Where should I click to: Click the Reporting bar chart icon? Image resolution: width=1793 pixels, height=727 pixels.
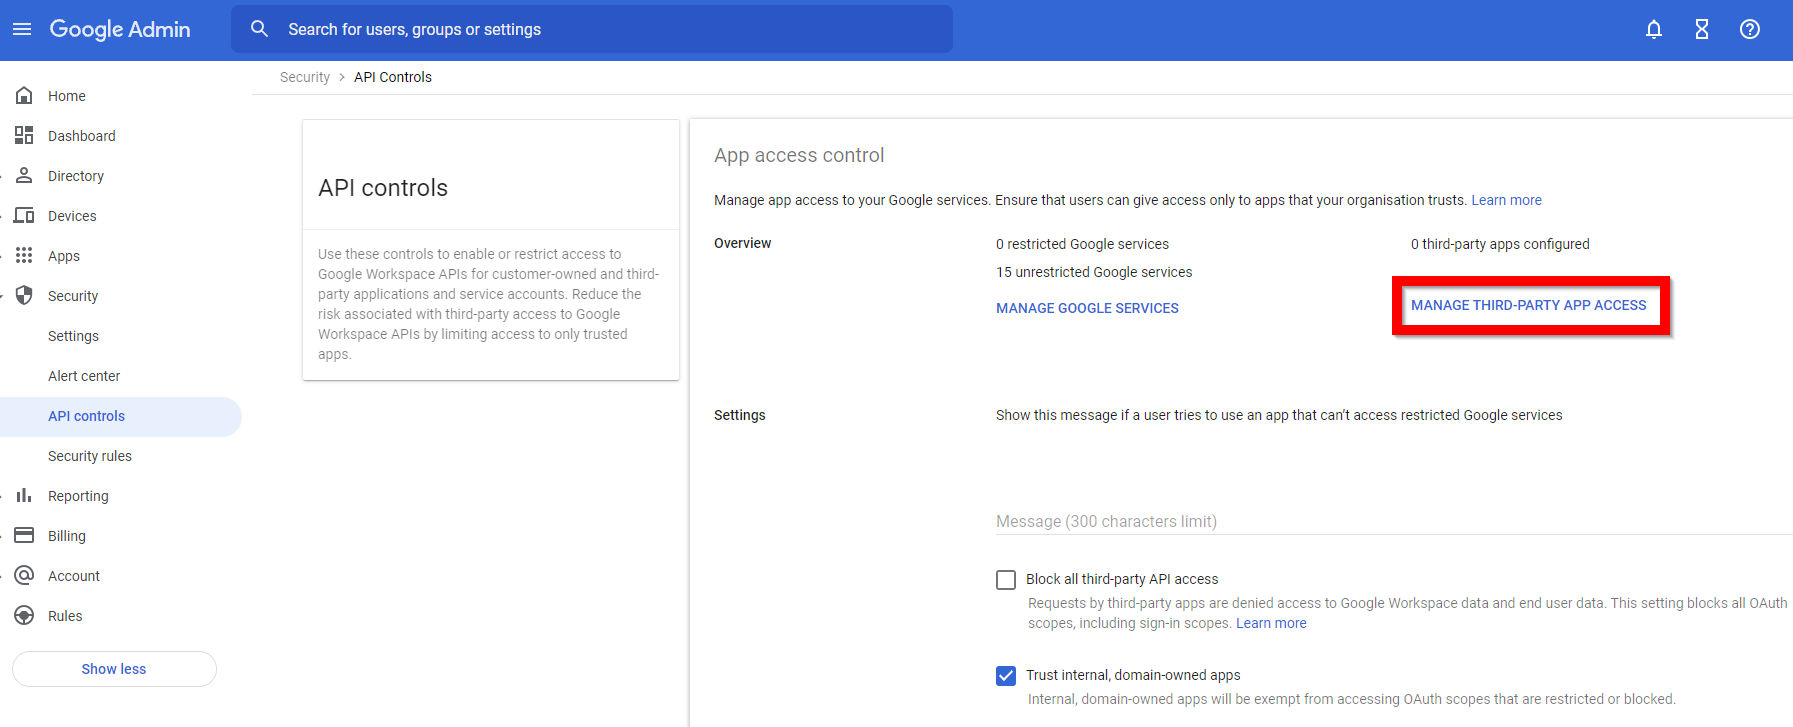pyautogui.click(x=24, y=495)
